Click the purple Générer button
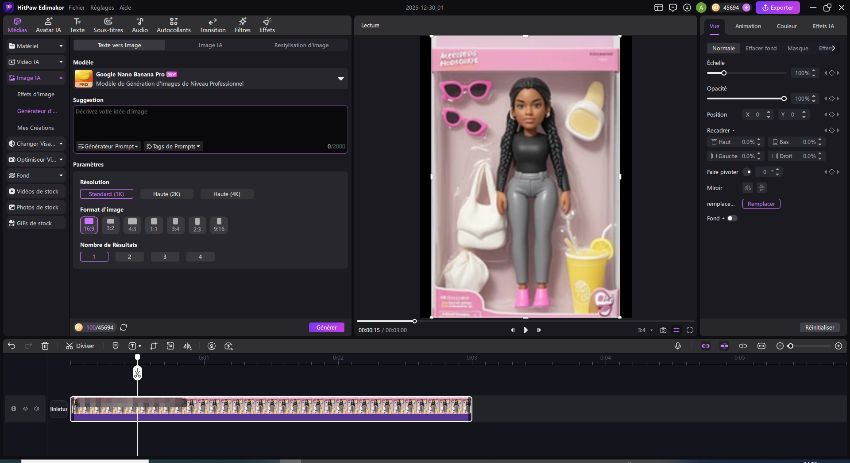The width and height of the screenshot is (850, 463). click(x=326, y=327)
